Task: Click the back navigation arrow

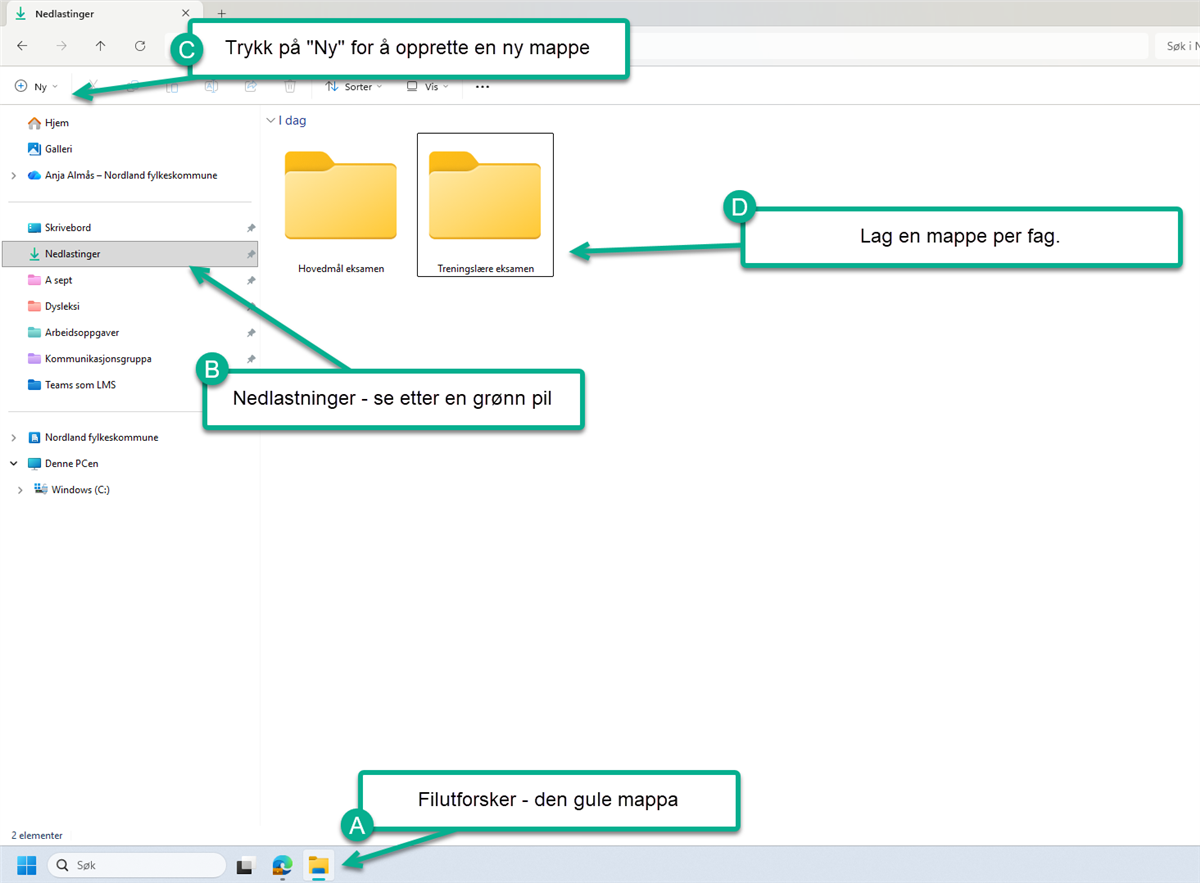Action: point(23,46)
